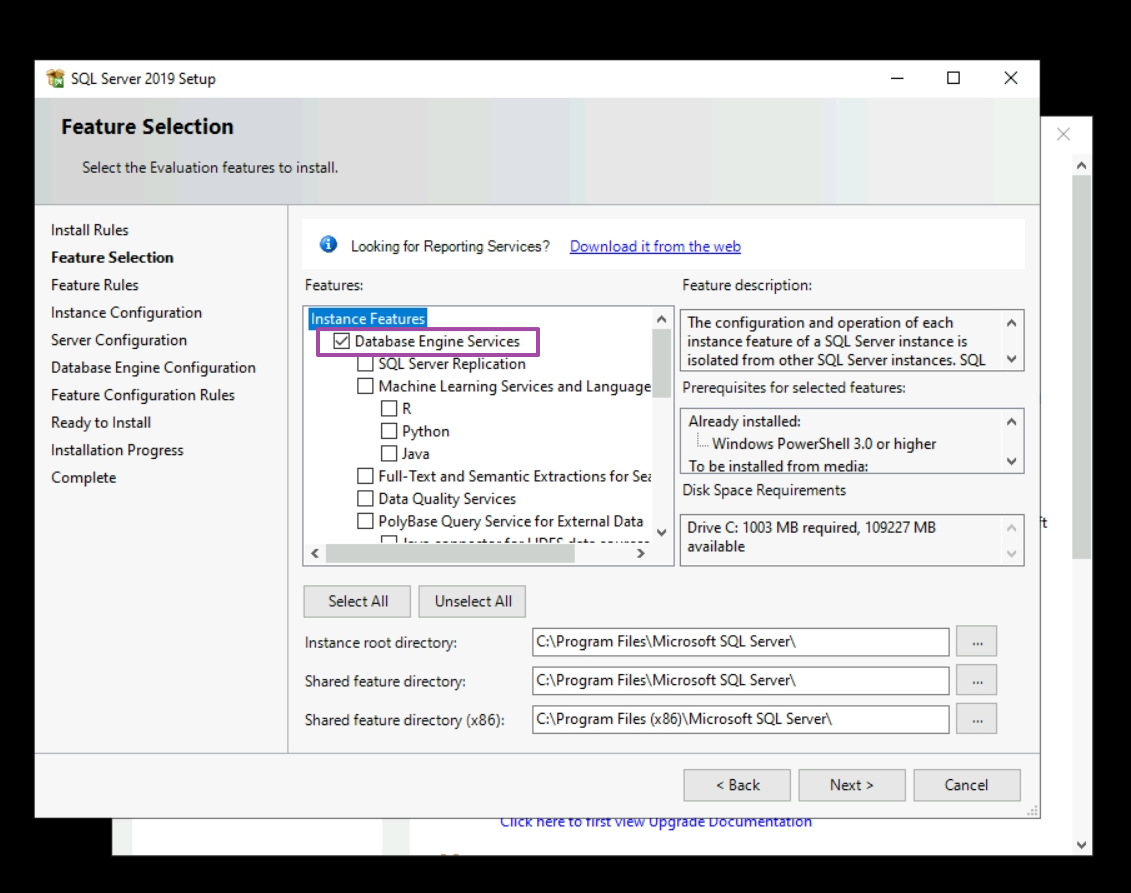Image resolution: width=1131 pixels, height=893 pixels.
Task: Click "Drive C: 1003 MB required" text
Action: (x=773, y=527)
